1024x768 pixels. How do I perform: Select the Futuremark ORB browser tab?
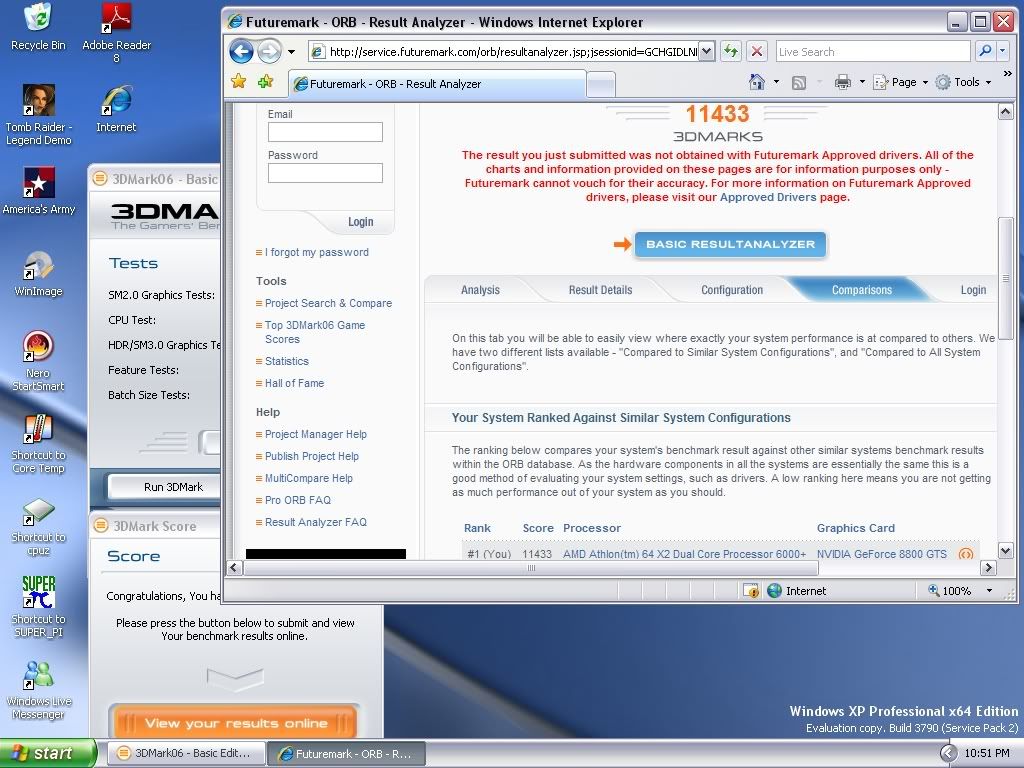pos(438,84)
